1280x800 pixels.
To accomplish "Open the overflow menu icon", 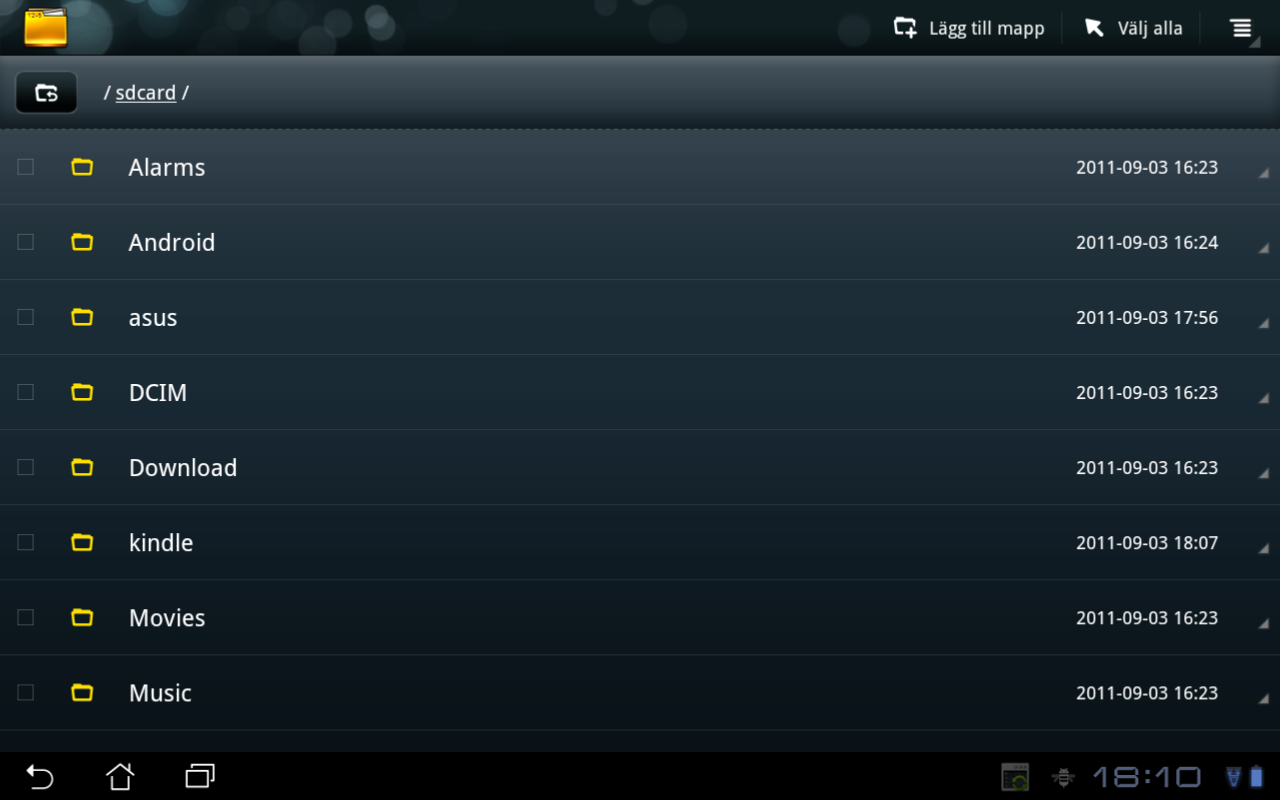I will 1241,28.
